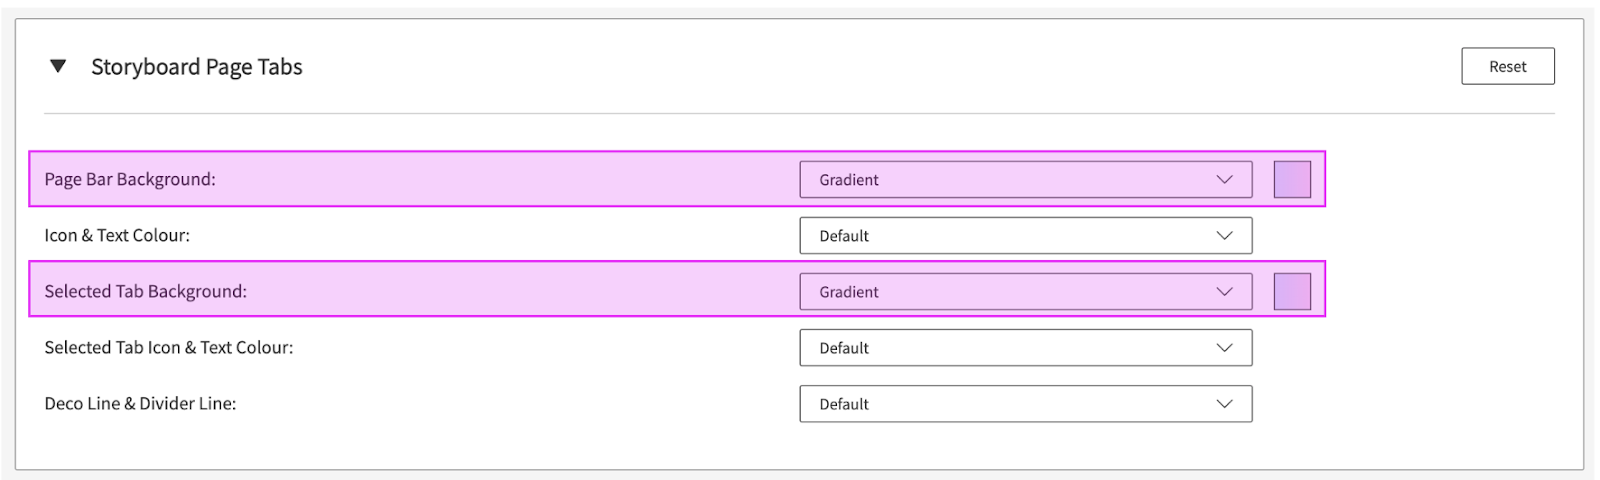The width and height of the screenshot is (1600, 480).
Task: Click the Selected Tab Background colour swatch
Action: (x=1292, y=292)
